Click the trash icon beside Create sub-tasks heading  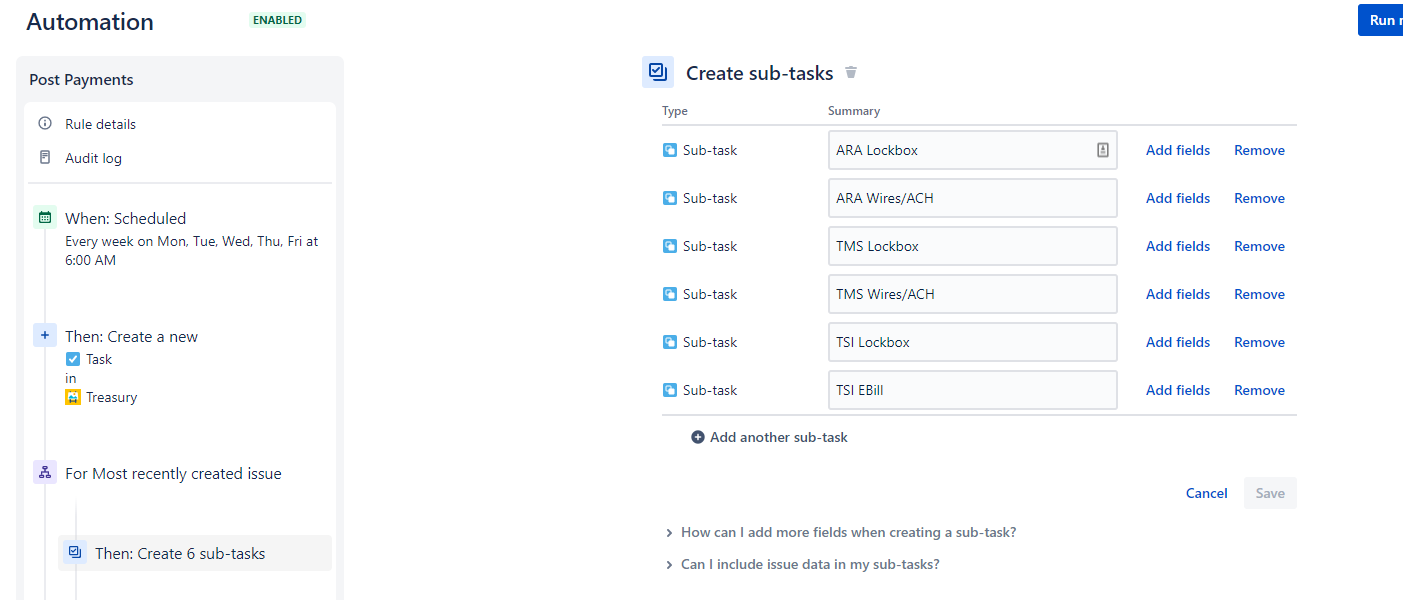pos(850,72)
